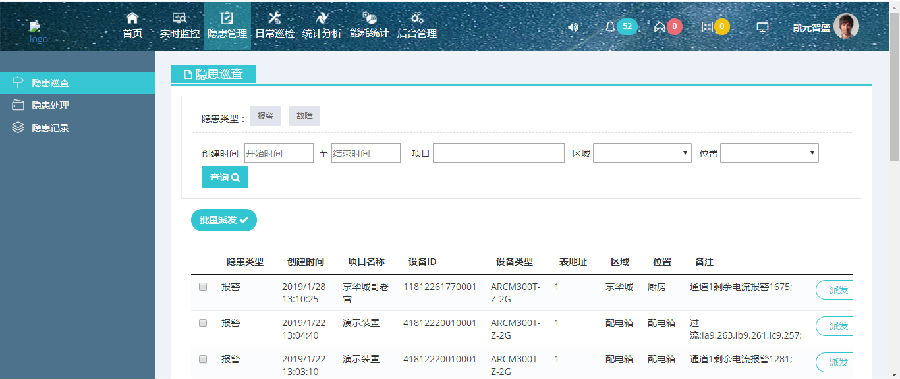The width and height of the screenshot is (900, 379).
Task: Click the 开始时间 start time field
Action: [279, 153]
